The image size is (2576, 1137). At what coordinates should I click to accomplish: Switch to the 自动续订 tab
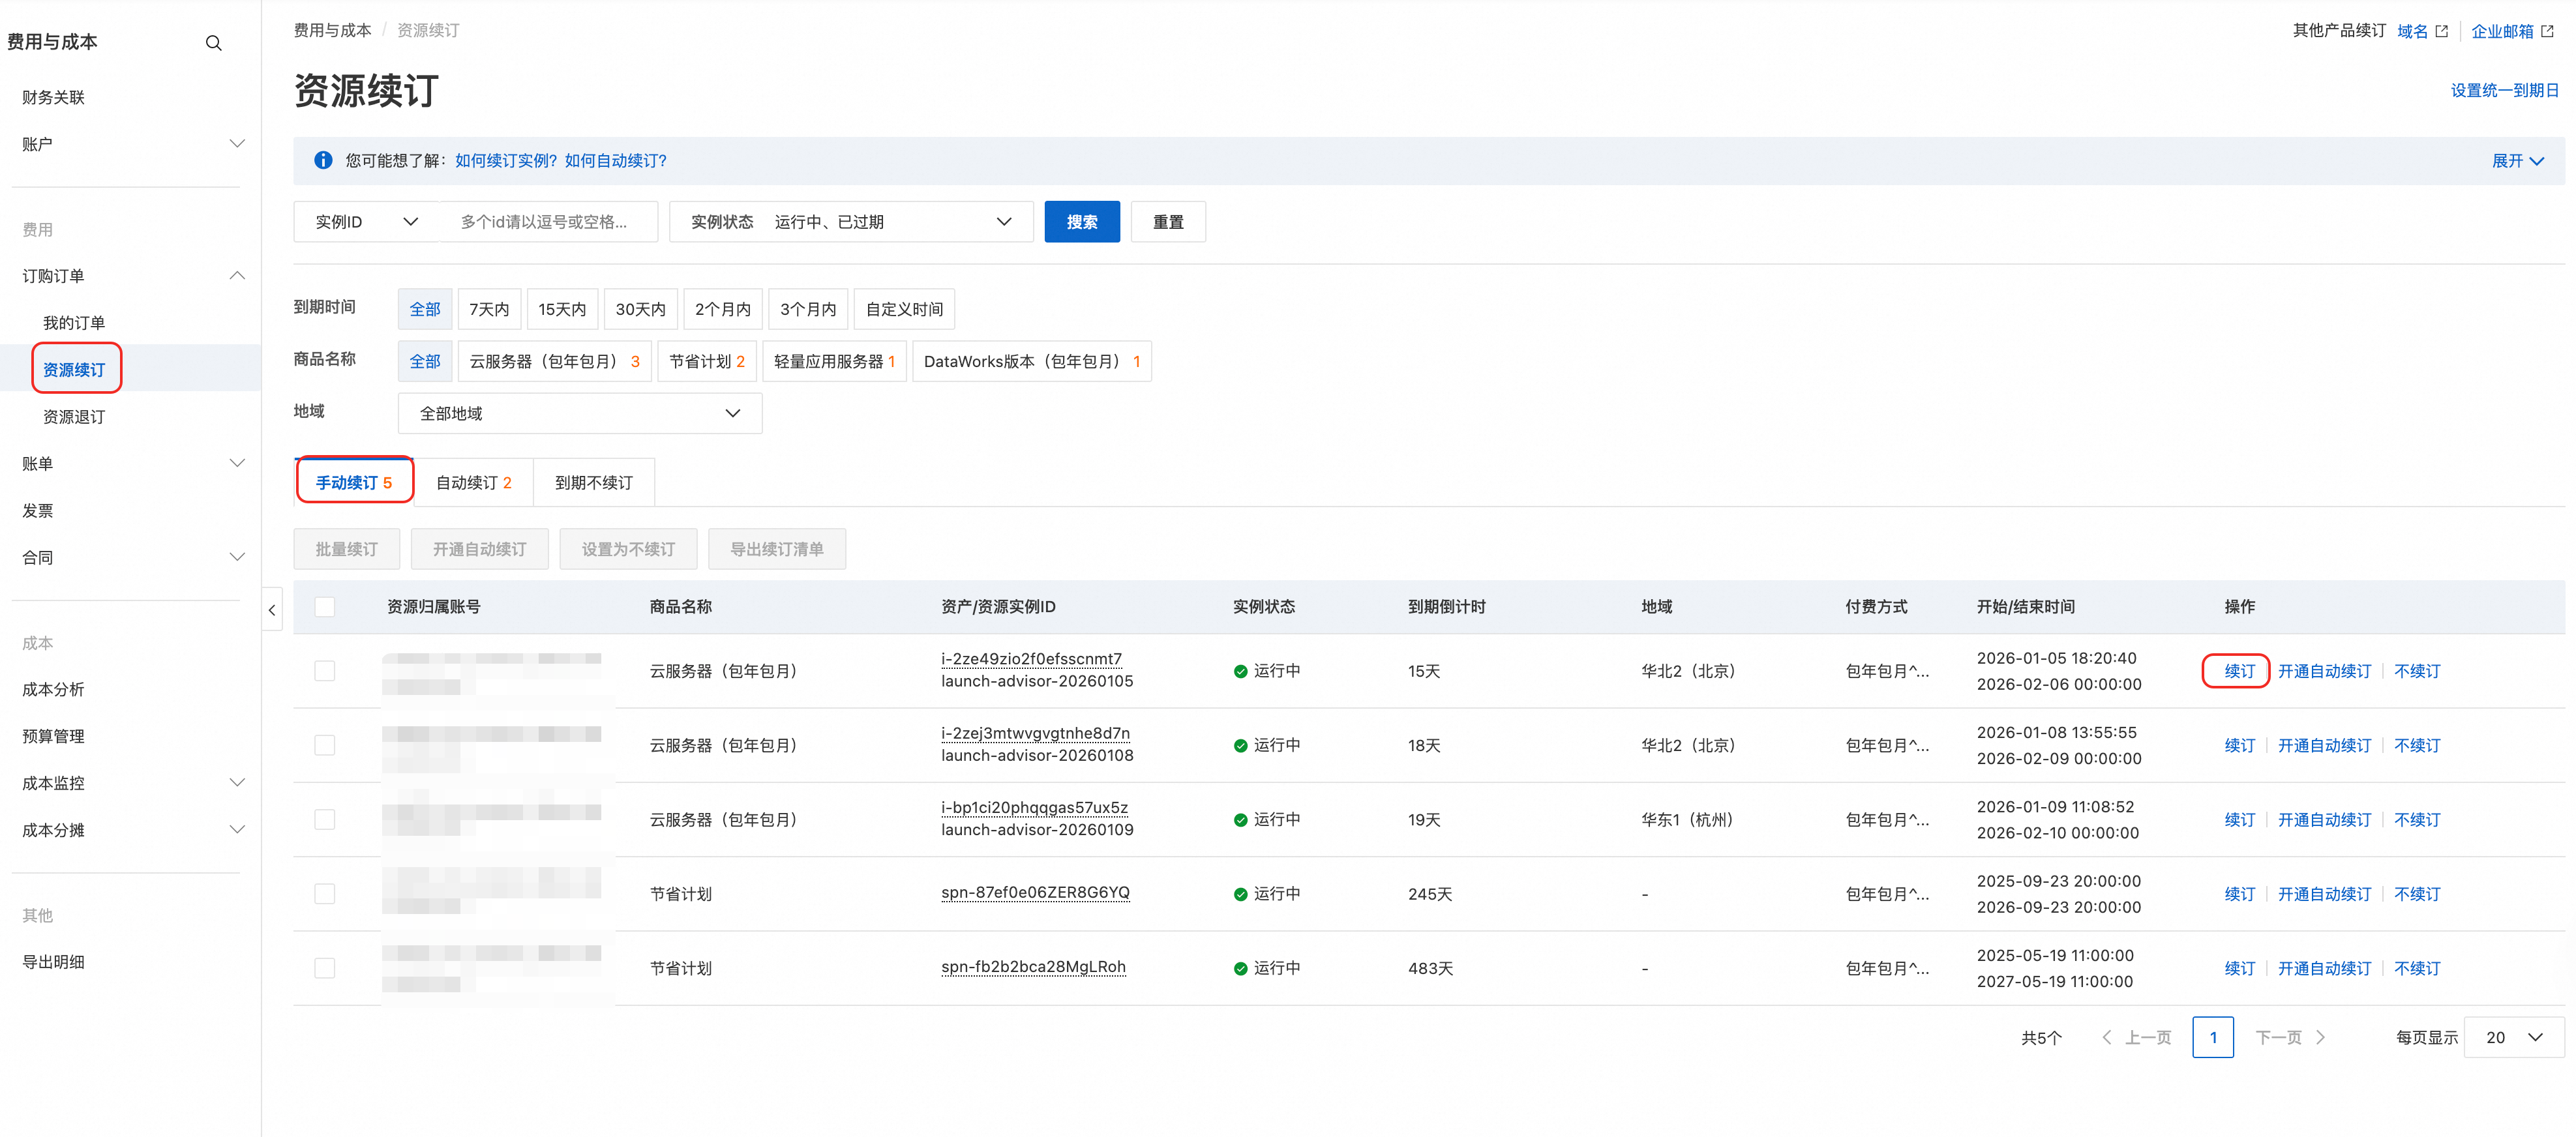coord(473,483)
